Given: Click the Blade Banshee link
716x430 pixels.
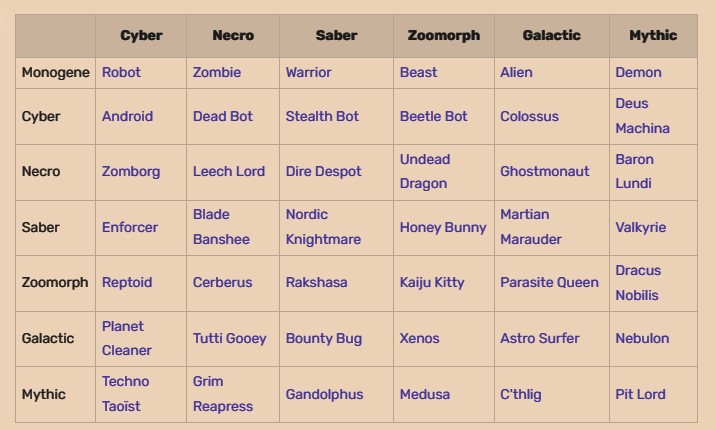Looking at the screenshot, I should pos(221,227).
